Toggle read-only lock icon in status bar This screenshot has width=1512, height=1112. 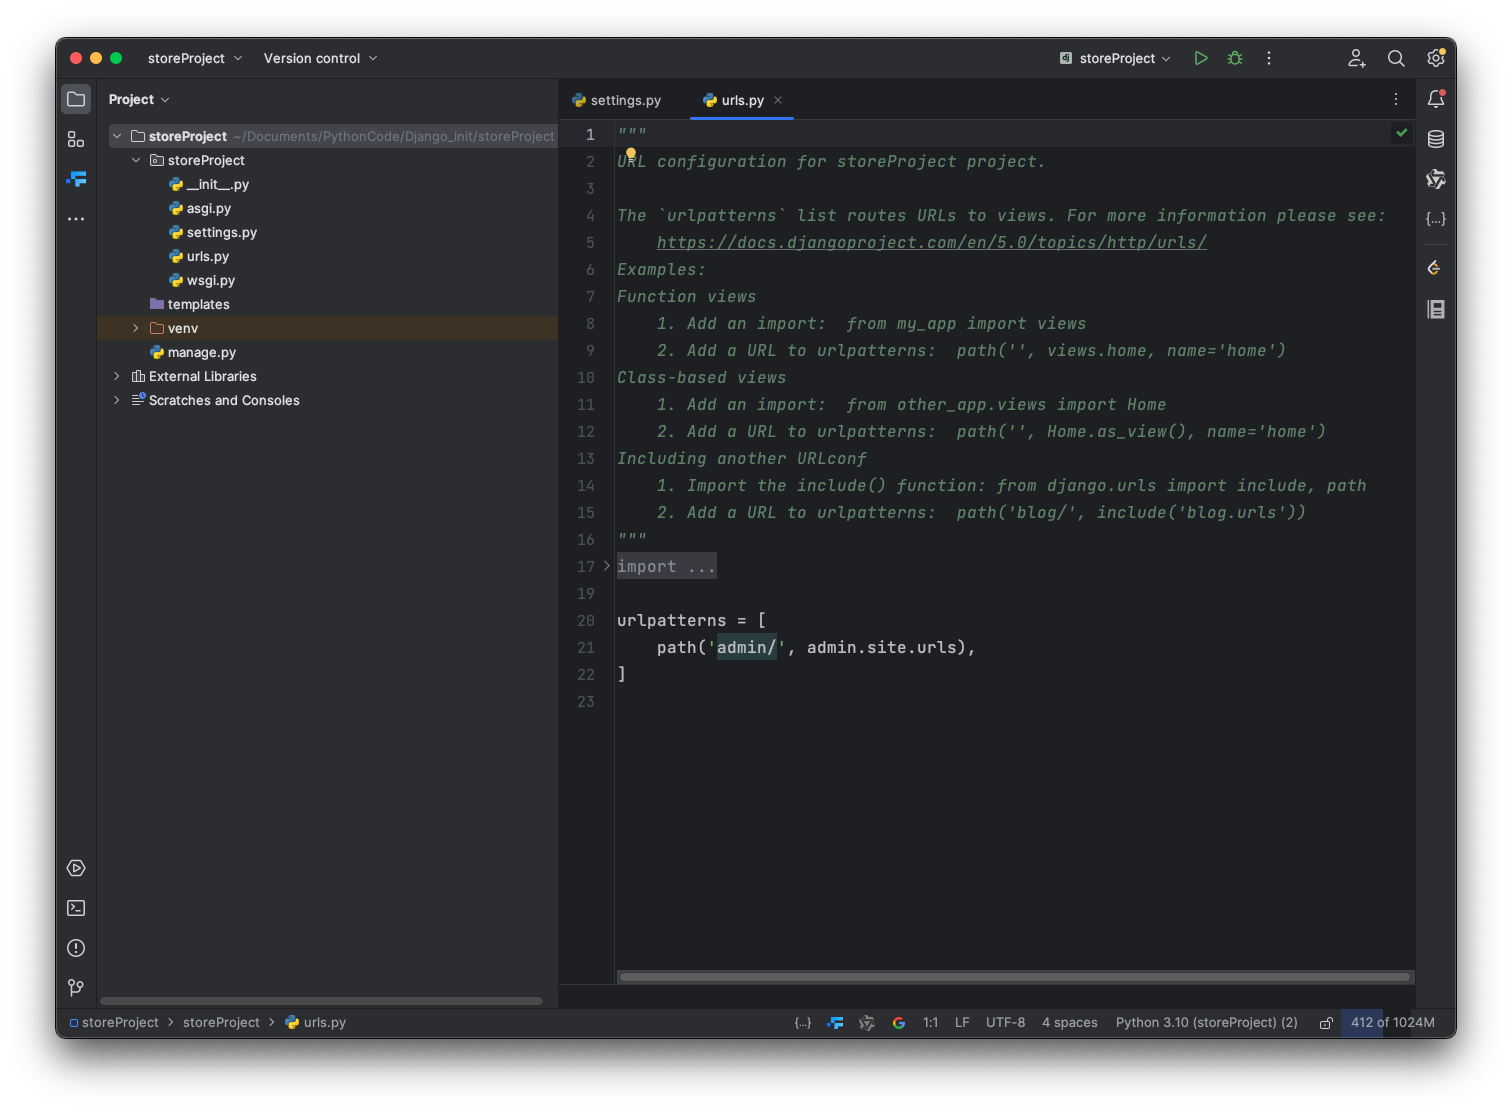click(x=1326, y=1023)
